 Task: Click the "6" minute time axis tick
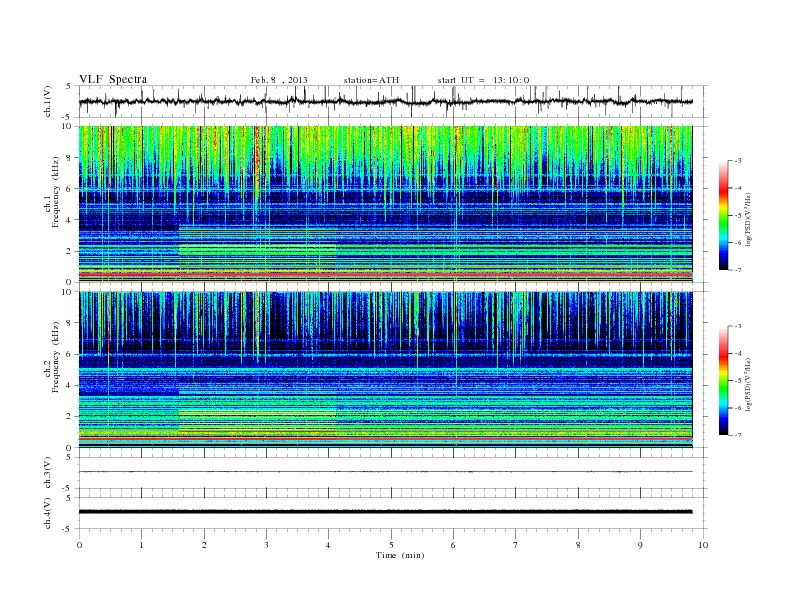[453, 545]
